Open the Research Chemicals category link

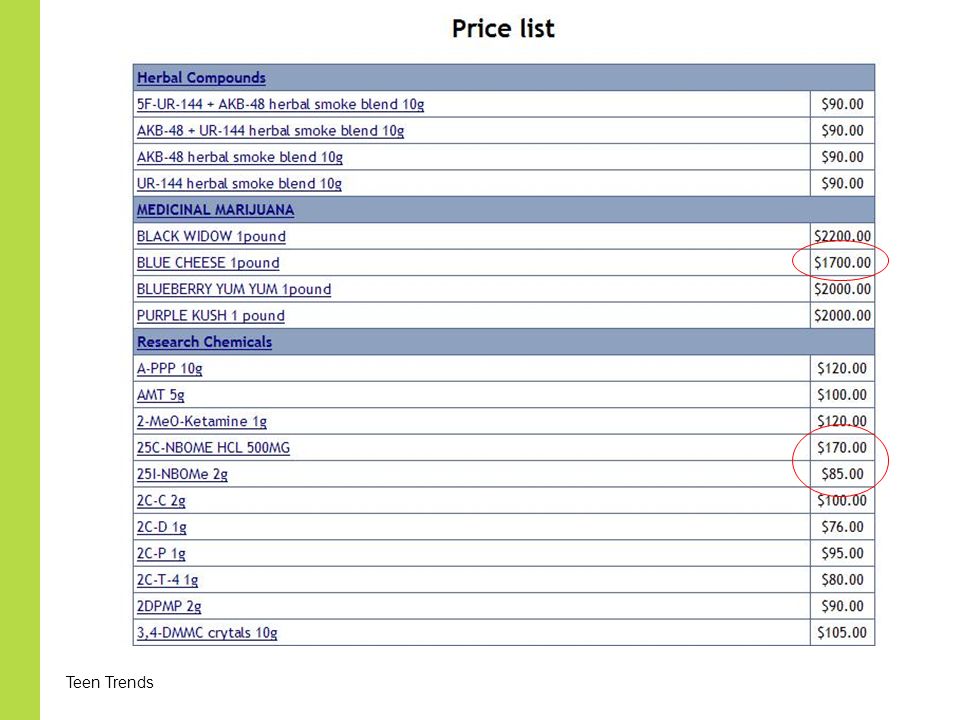204,342
